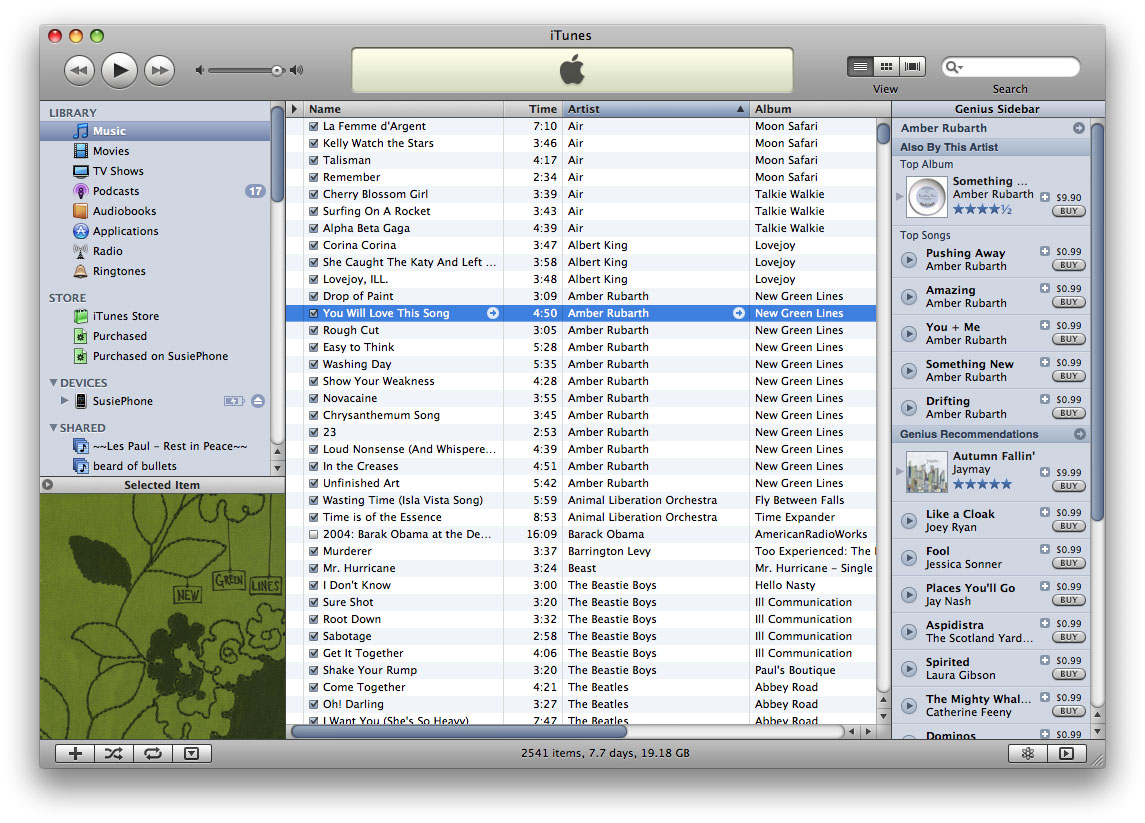This screenshot has height=823, width=1145.
Task: Open Applications in the library
Action: tap(125, 231)
